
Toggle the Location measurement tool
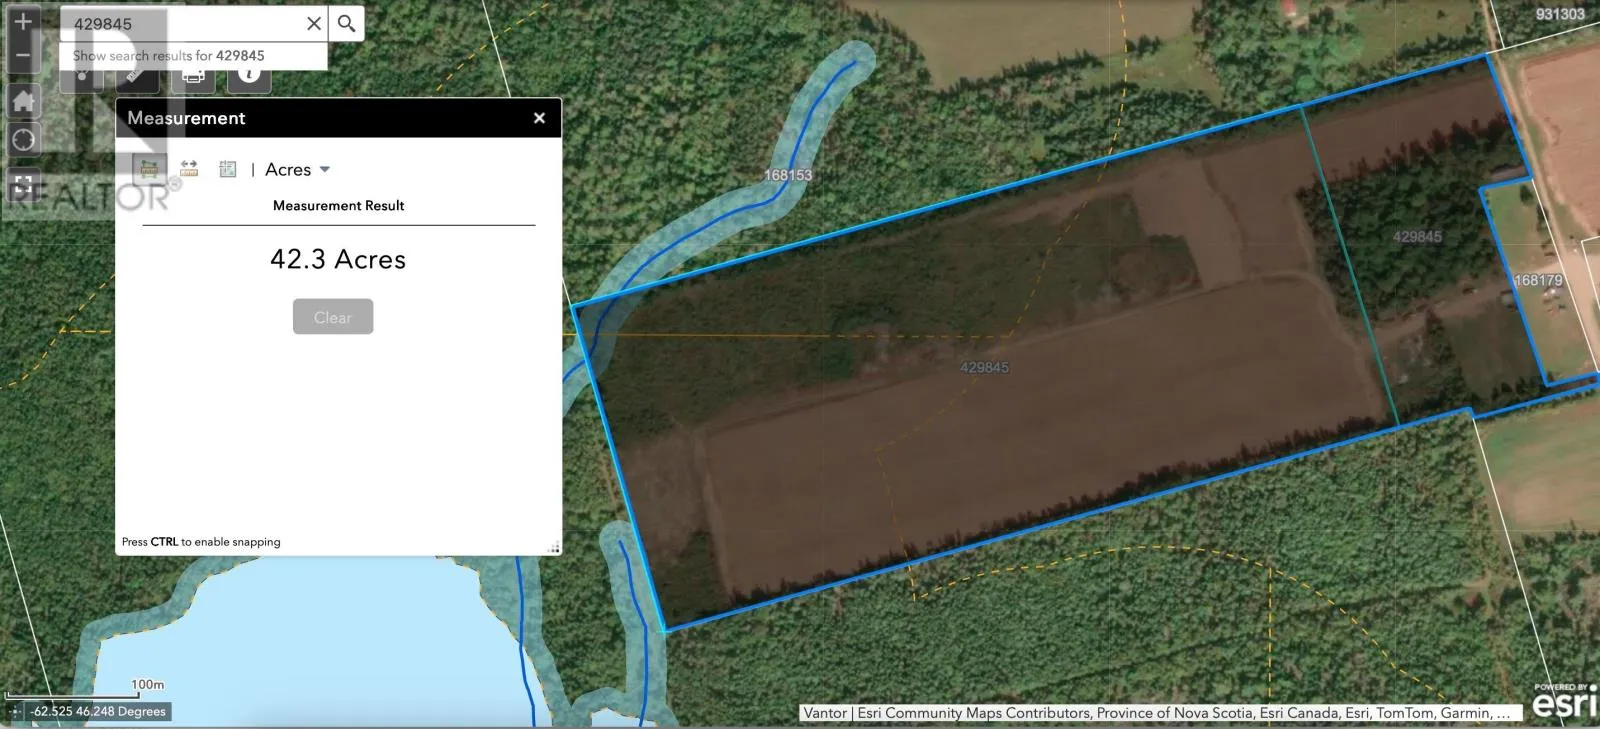(228, 169)
